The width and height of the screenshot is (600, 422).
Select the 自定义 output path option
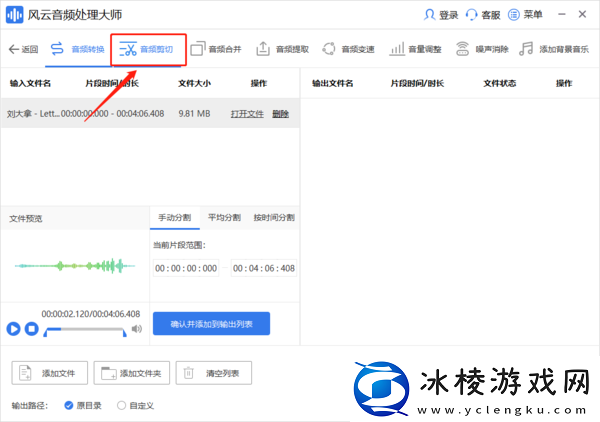point(135,406)
